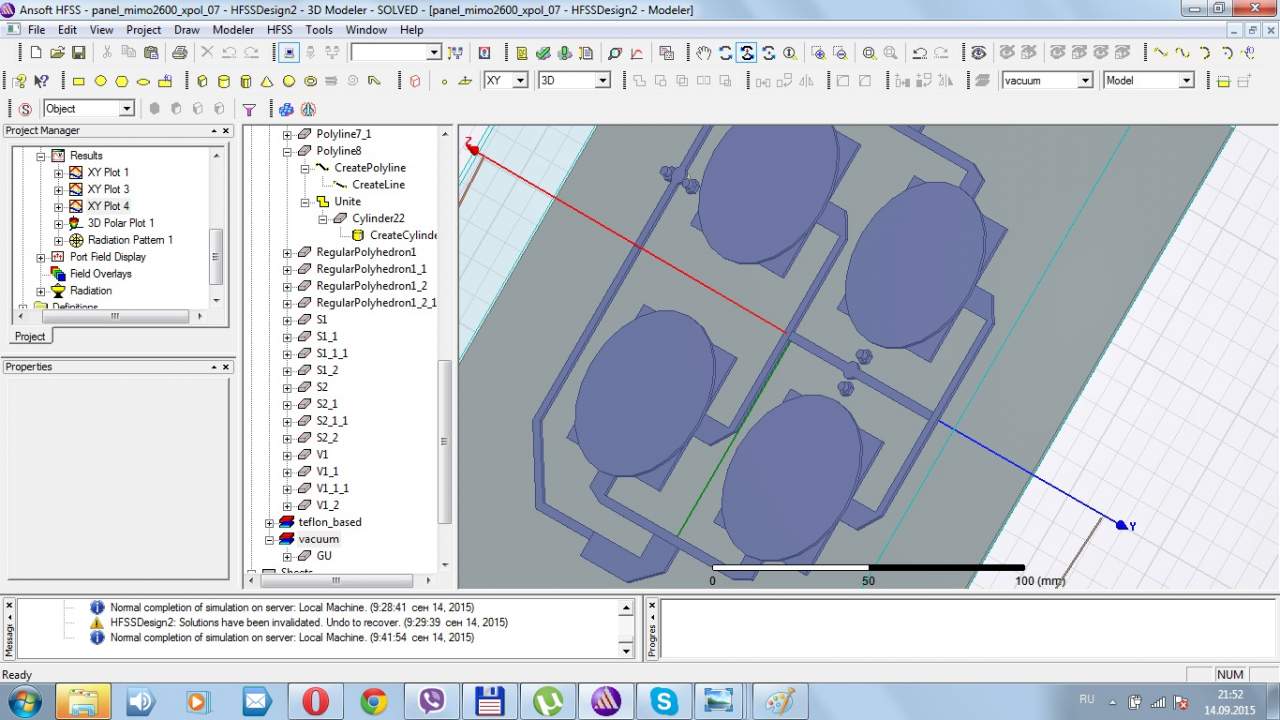Open the HFSS menu
Screen dimensions: 1280x720
pyautogui.click(x=279, y=30)
